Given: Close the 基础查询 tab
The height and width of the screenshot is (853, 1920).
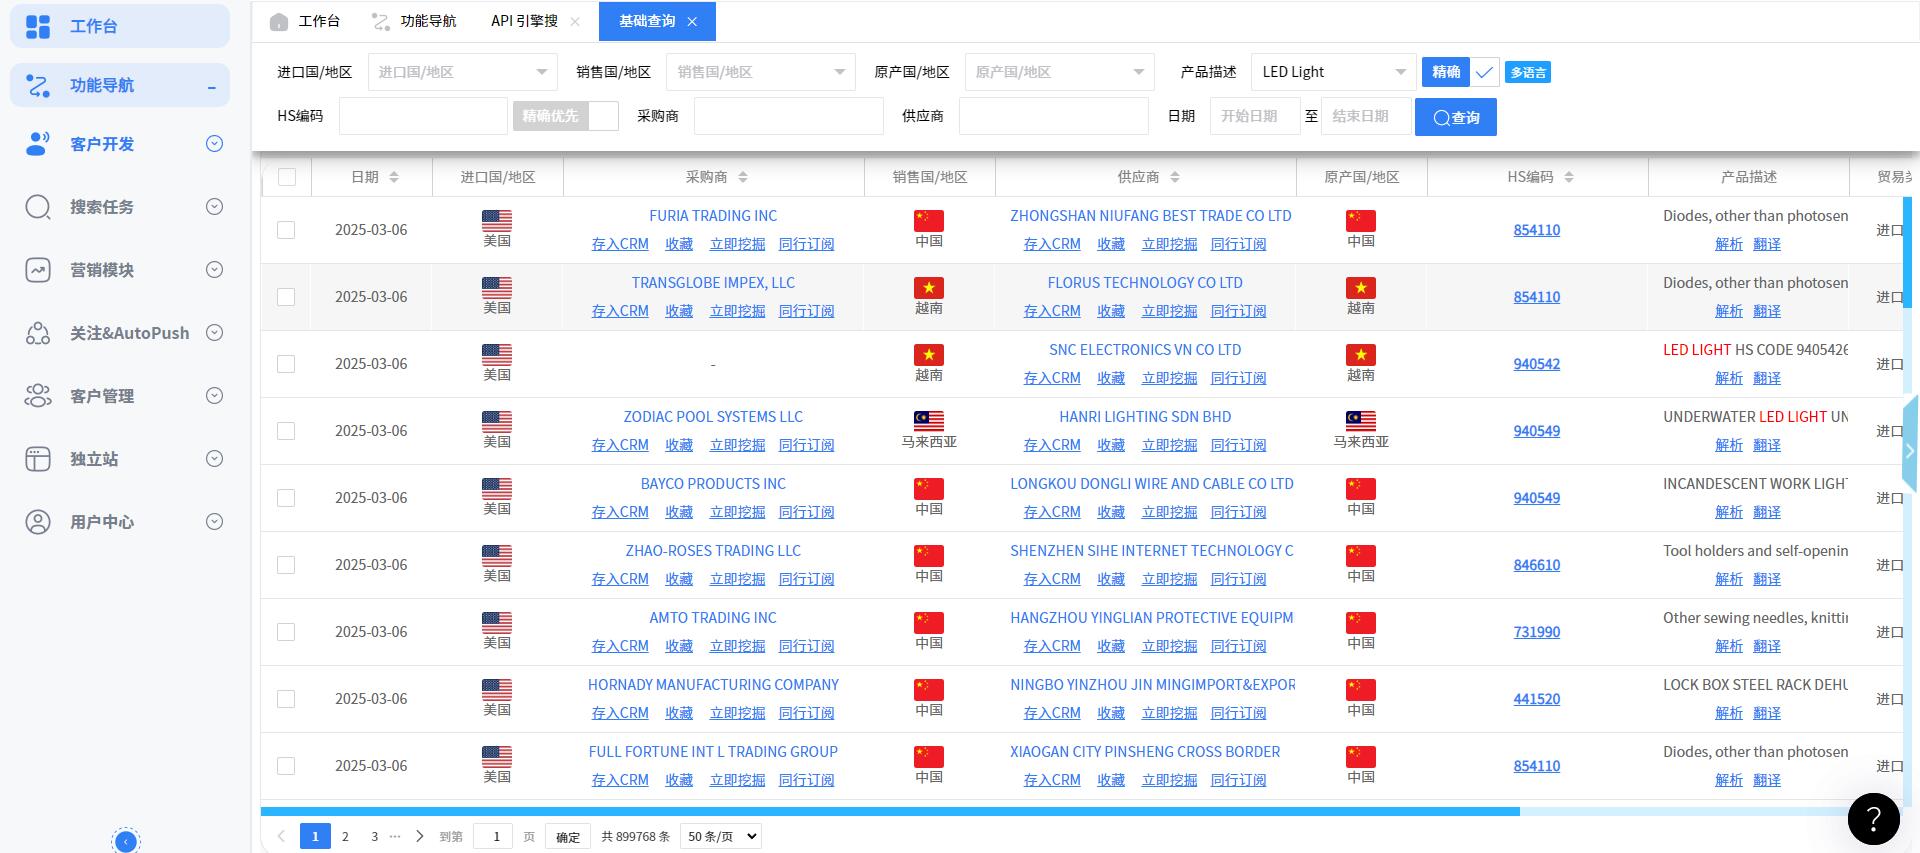Looking at the screenshot, I should point(692,21).
